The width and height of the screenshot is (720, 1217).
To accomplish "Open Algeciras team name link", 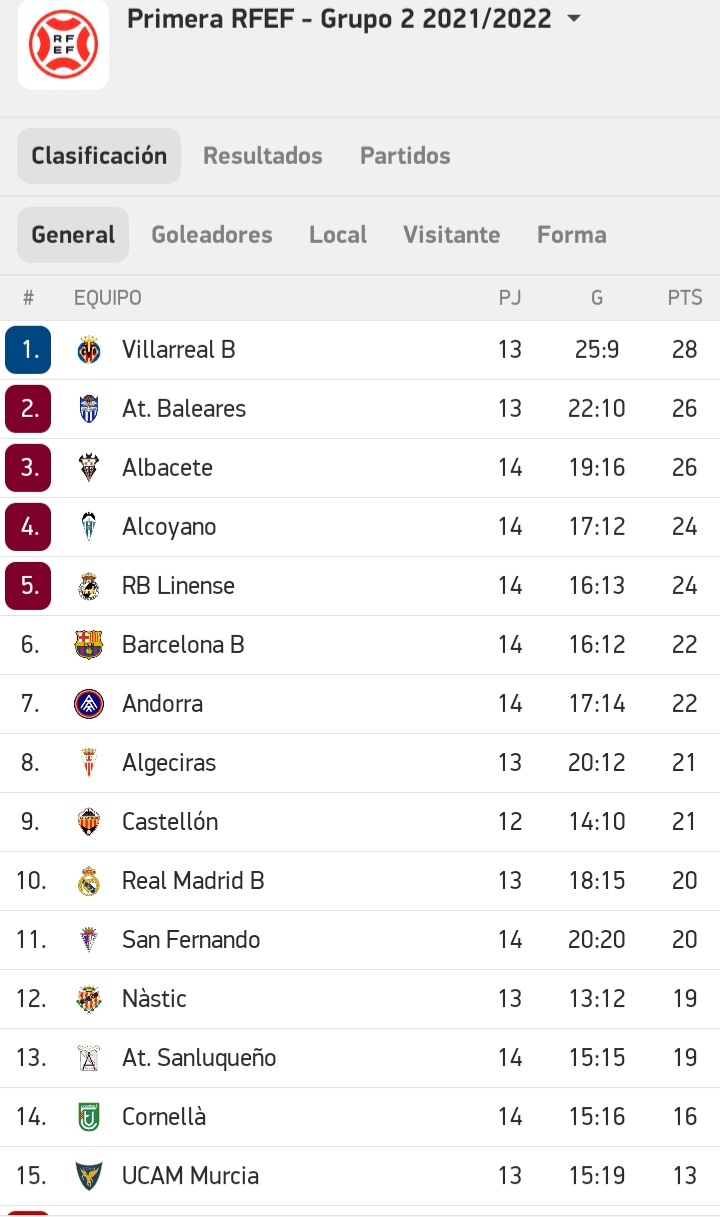I will (x=169, y=763).
